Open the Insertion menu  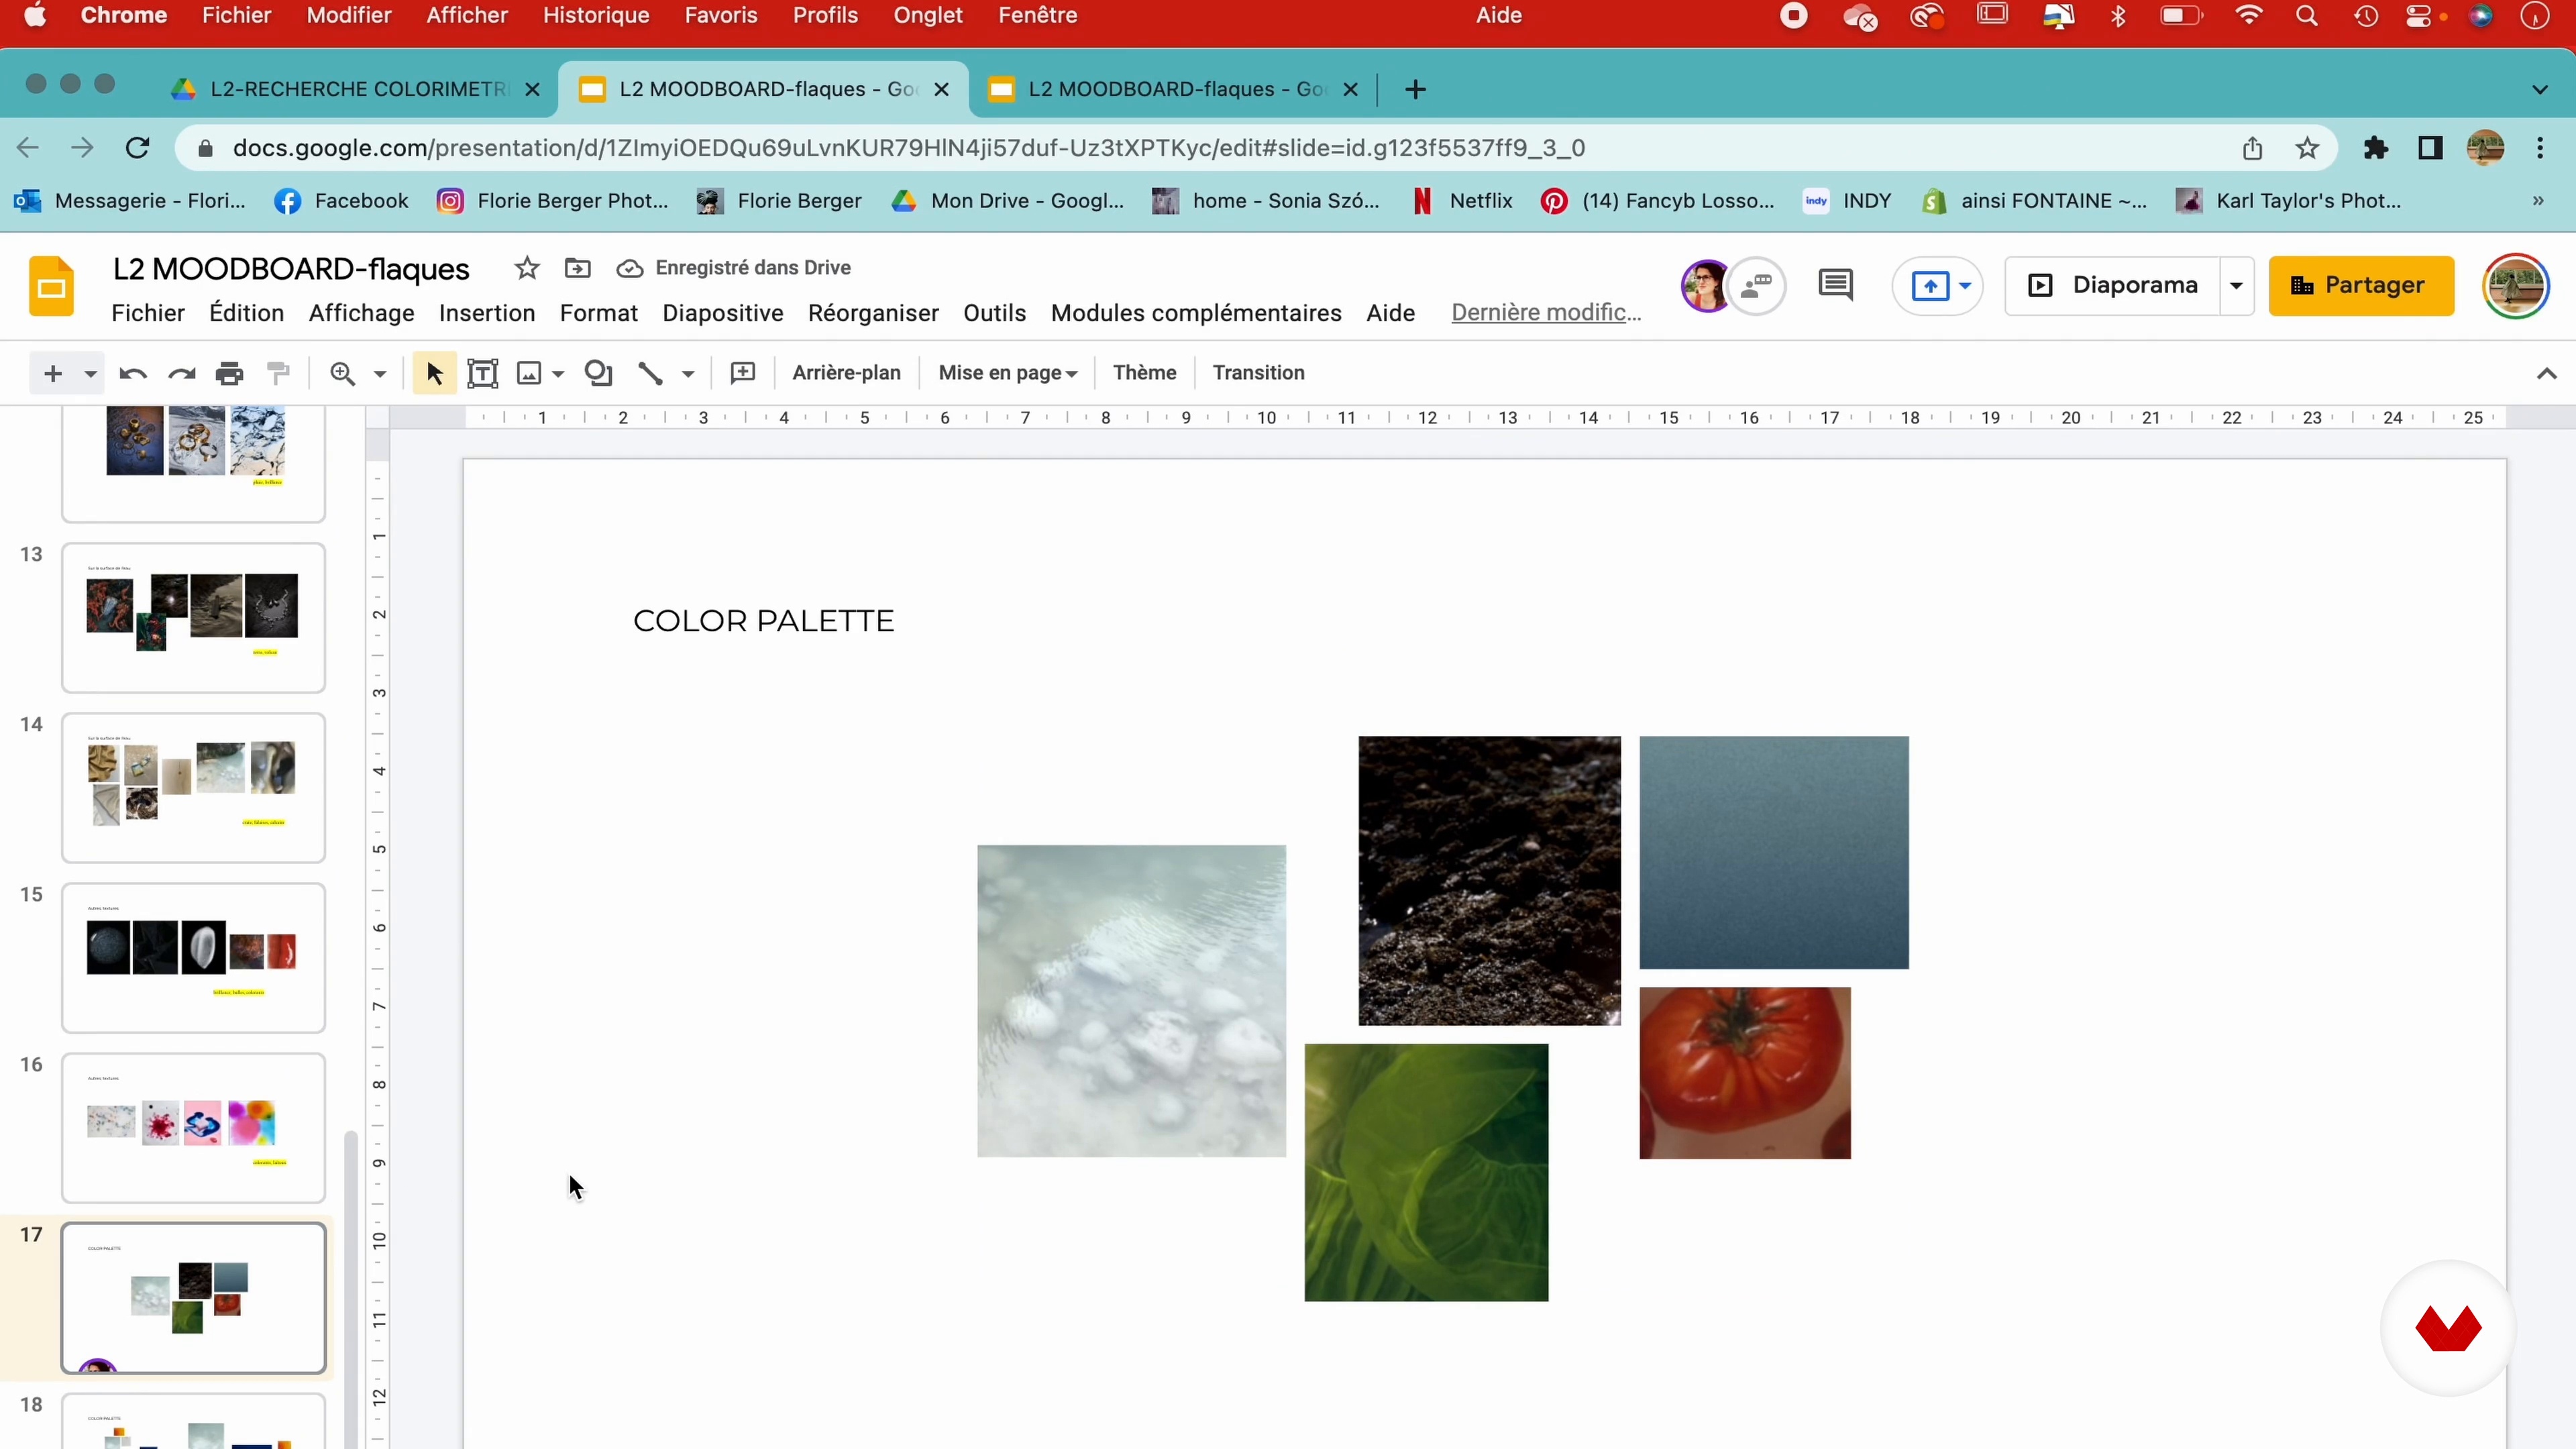[x=487, y=313]
